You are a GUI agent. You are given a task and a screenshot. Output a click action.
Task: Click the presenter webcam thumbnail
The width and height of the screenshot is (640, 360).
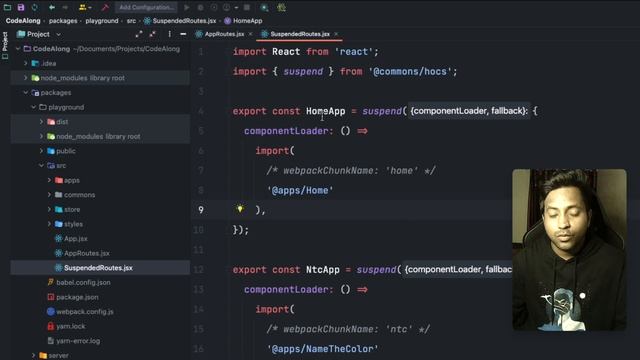569,249
